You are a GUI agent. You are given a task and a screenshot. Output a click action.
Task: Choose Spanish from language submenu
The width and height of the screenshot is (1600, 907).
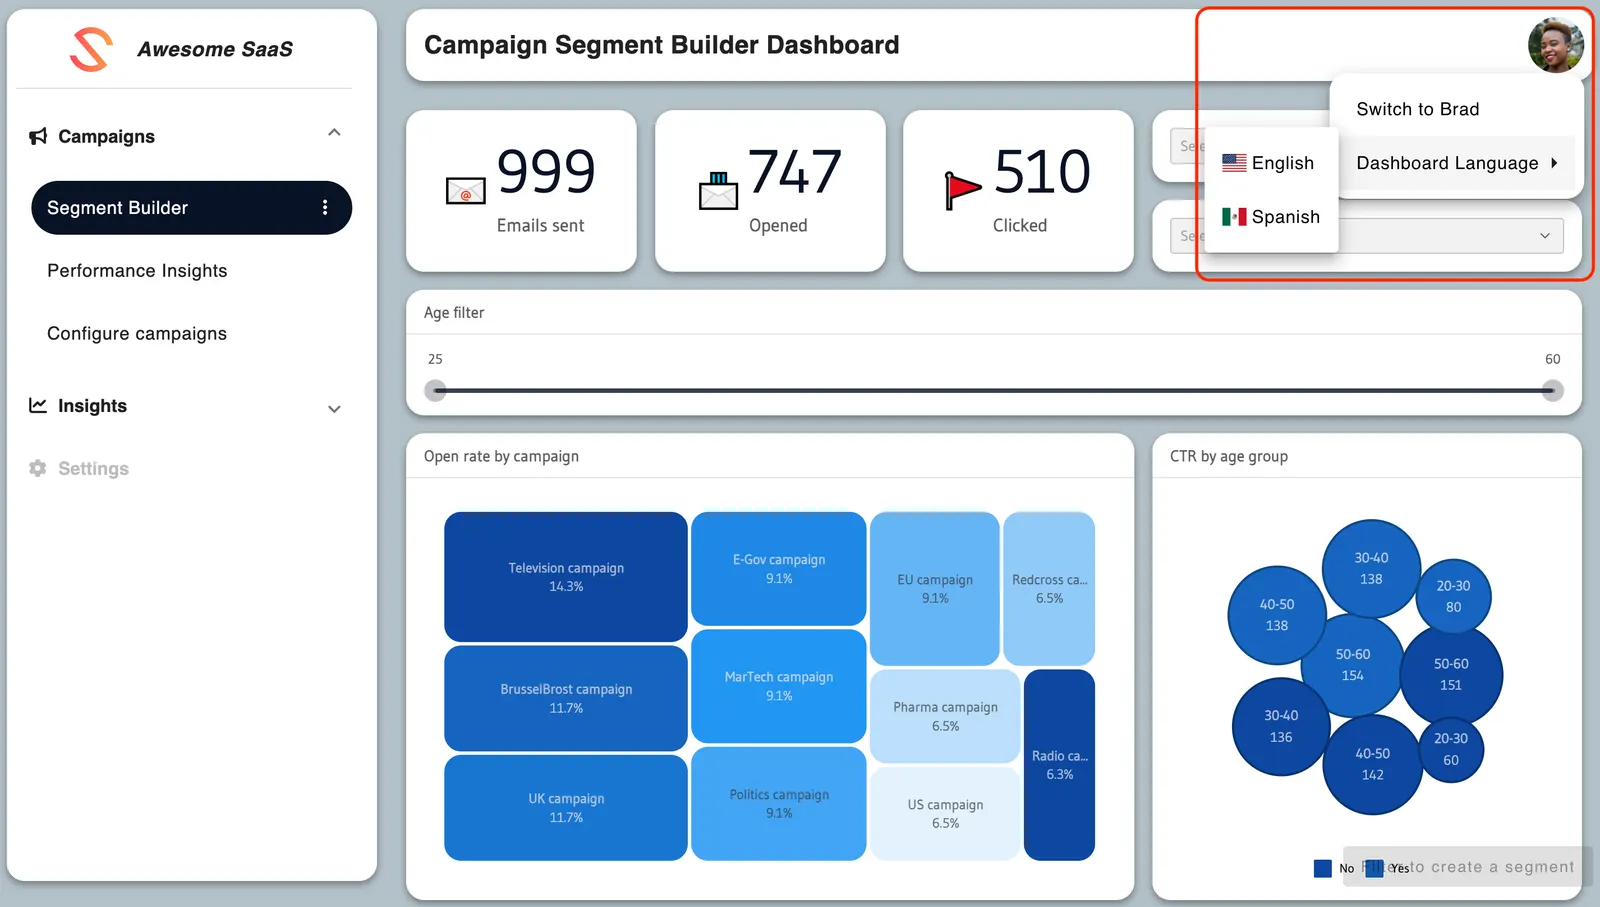click(x=1272, y=217)
